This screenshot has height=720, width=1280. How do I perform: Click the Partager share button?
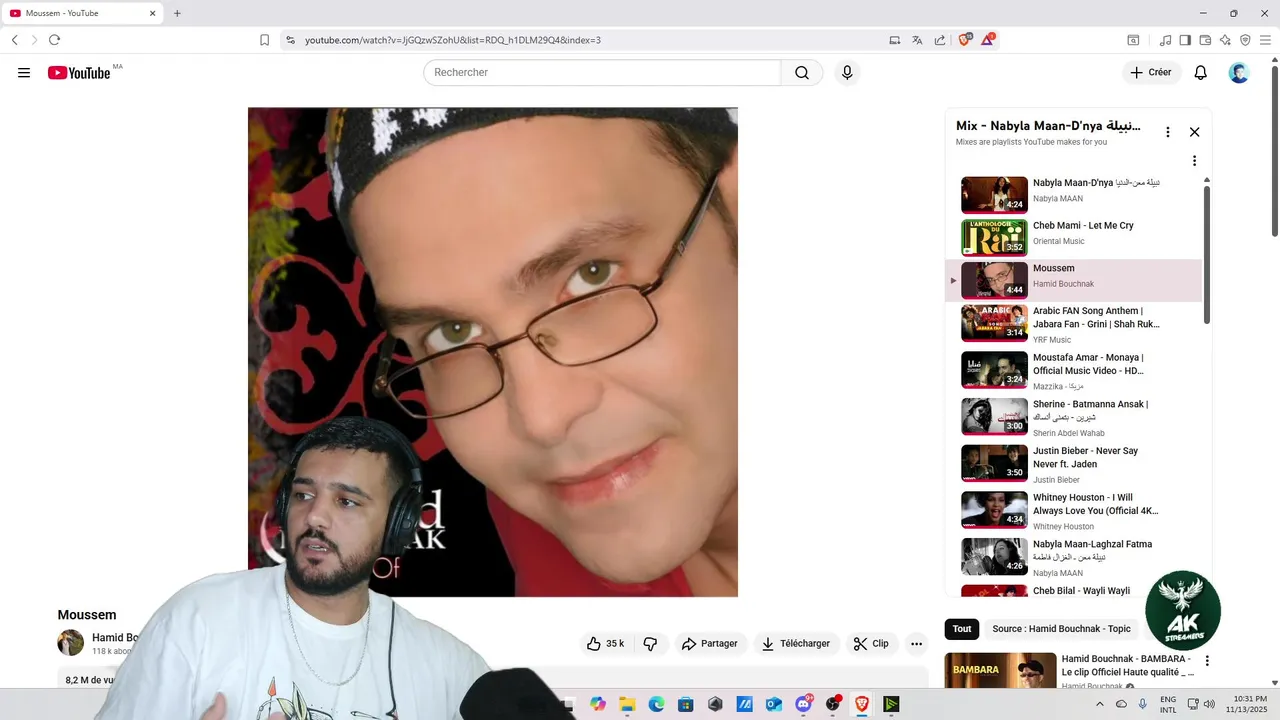pyautogui.click(x=709, y=644)
